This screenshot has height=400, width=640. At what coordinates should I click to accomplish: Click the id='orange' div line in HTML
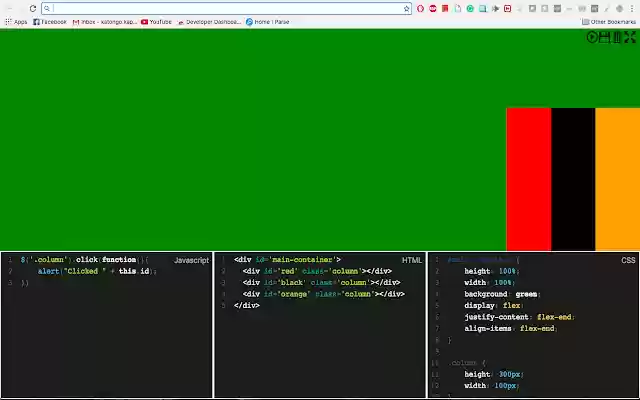[x=324, y=294]
